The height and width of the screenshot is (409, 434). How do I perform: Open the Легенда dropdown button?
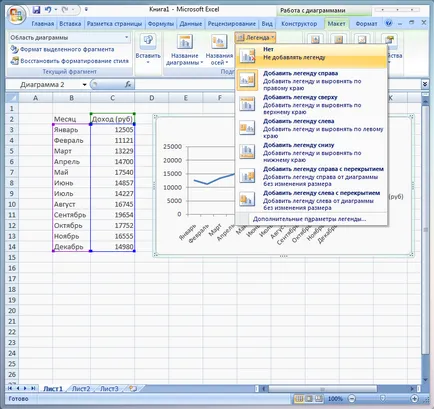point(255,38)
